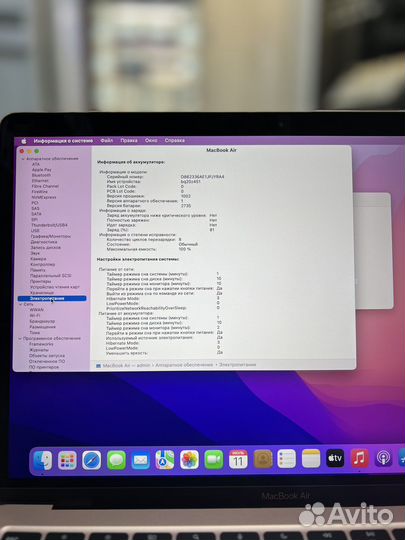Collapse the Сеть section
Image resolution: width=405 pixels, height=540 pixels.
click(x=21, y=304)
